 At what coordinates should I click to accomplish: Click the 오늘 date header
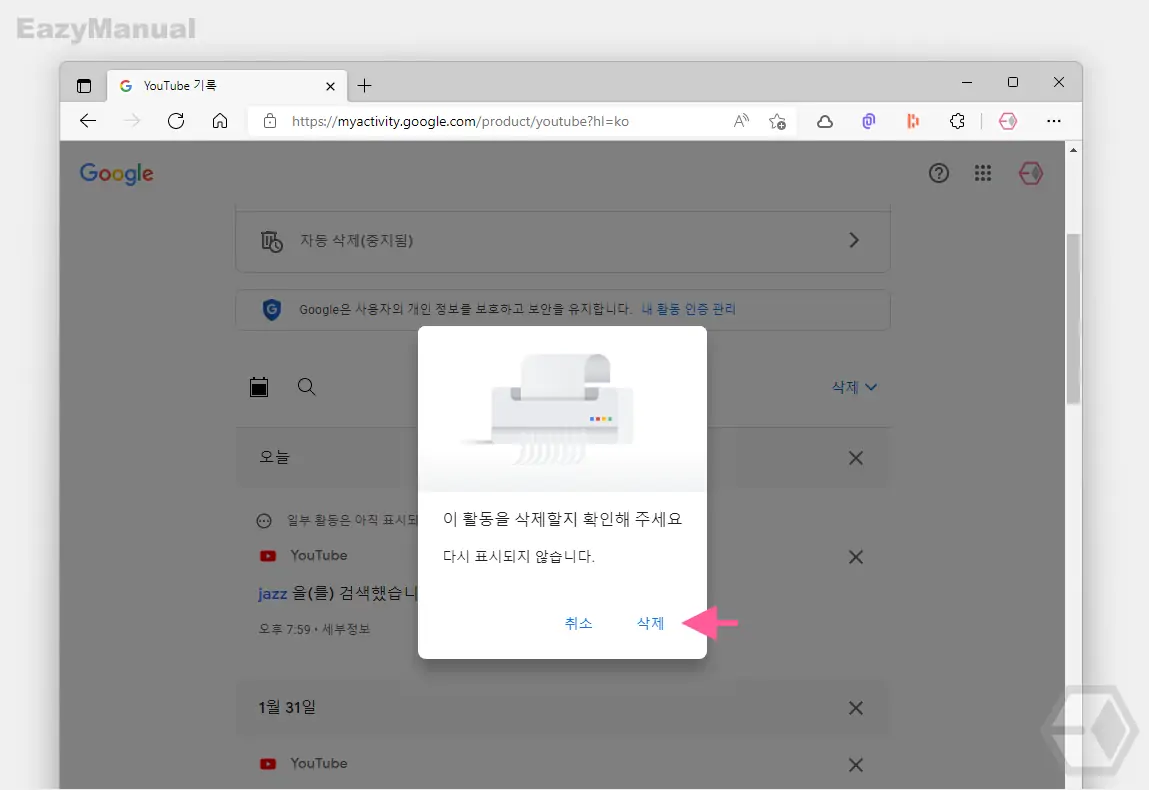point(274,457)
